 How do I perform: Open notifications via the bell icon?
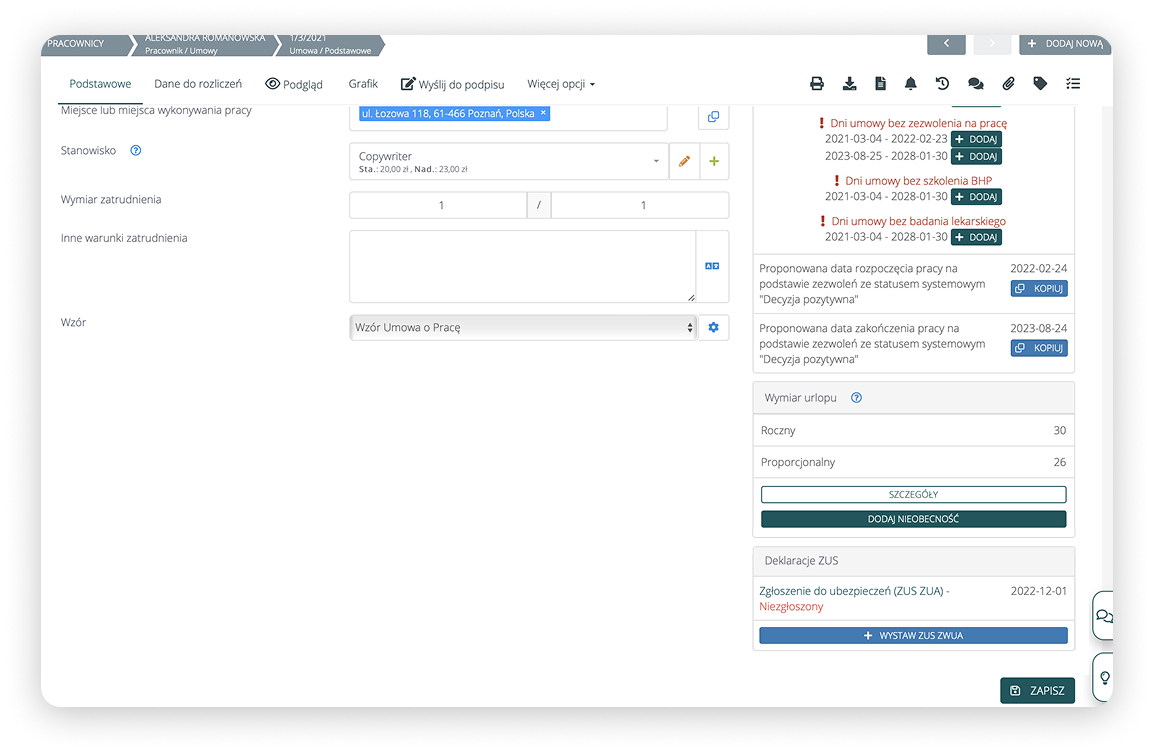911,84
